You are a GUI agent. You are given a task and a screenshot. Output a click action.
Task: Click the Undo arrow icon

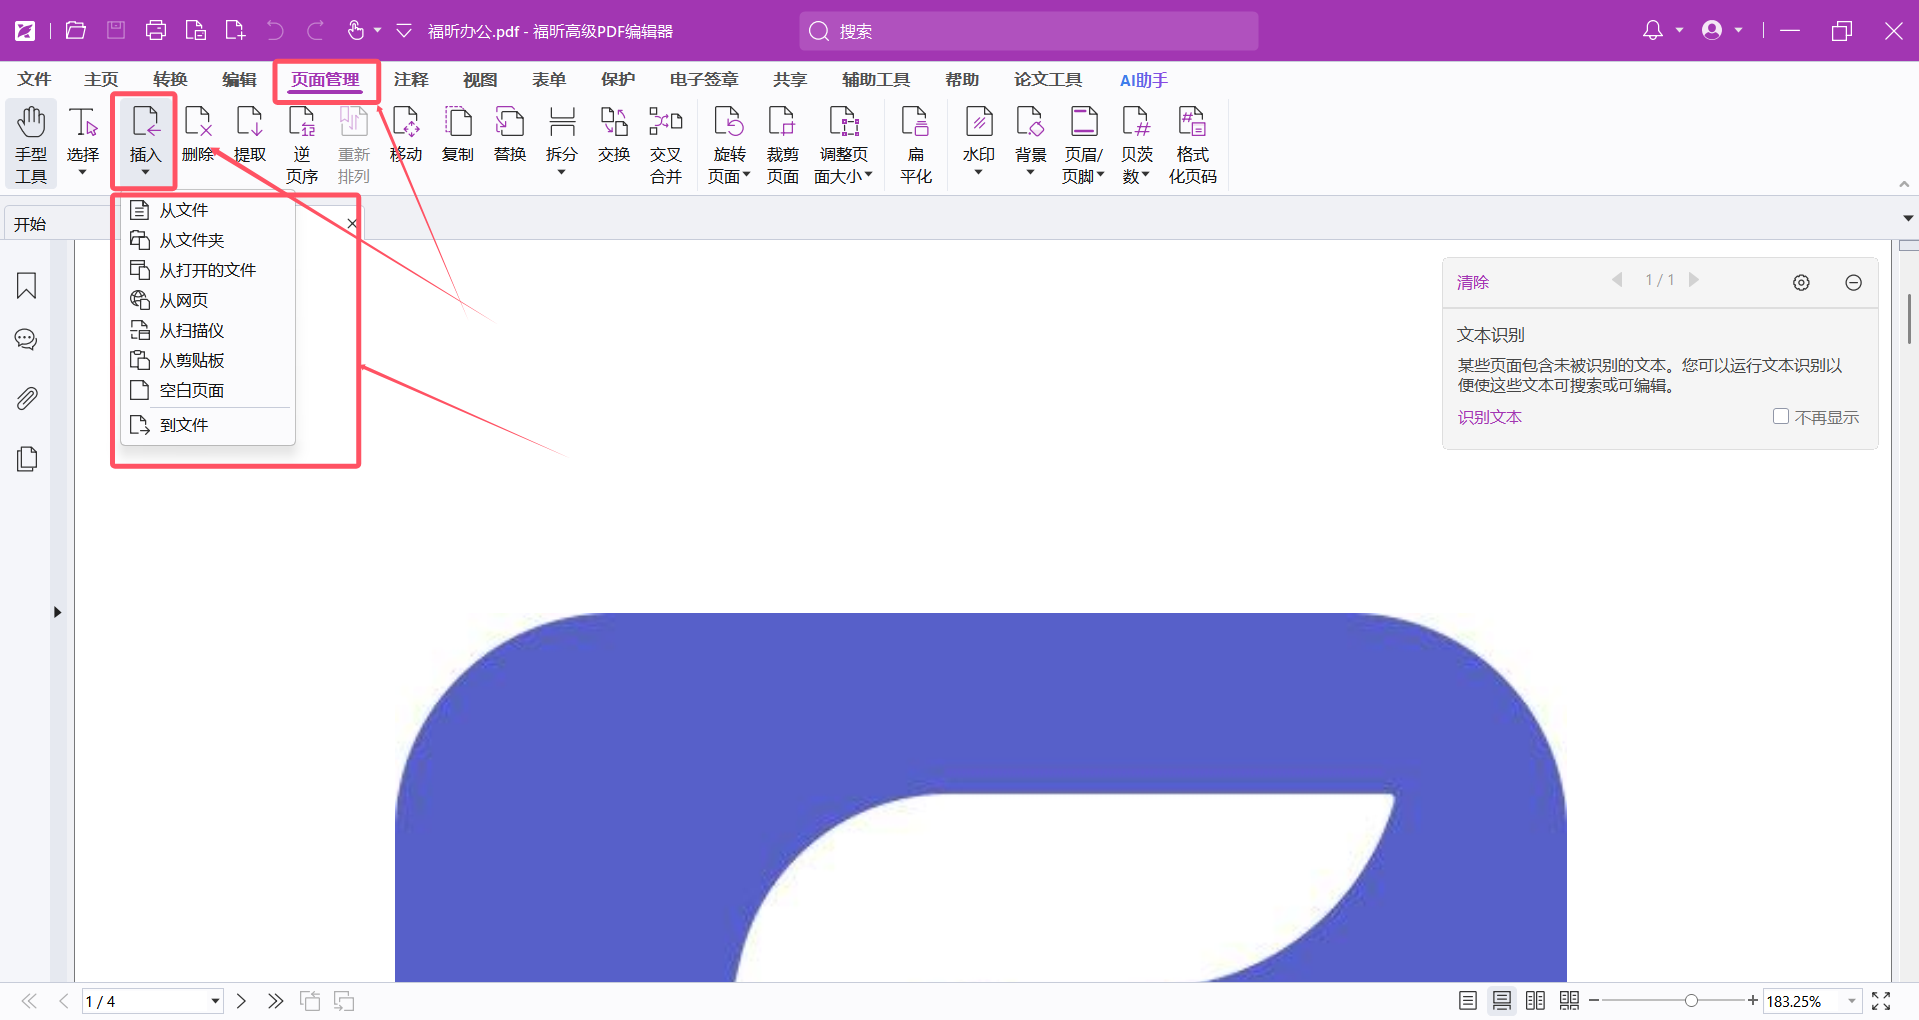275,31
